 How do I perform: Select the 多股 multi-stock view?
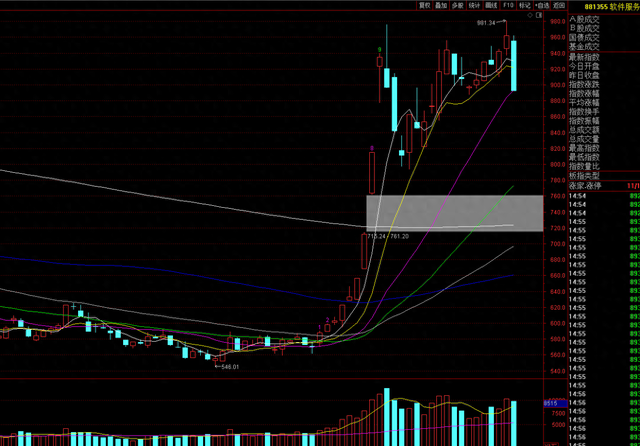458,5
